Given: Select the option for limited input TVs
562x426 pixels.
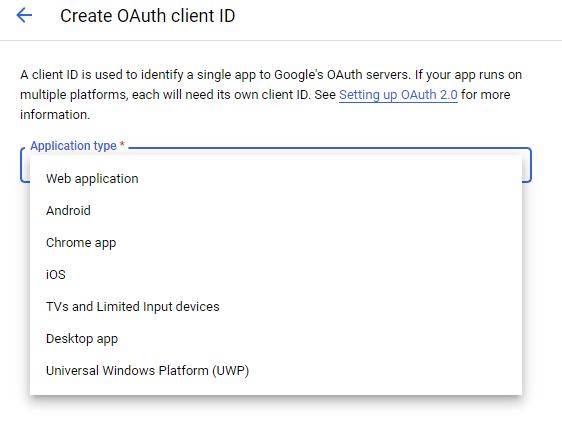Looking at the screenshot, I should click(x=276, y=307).
